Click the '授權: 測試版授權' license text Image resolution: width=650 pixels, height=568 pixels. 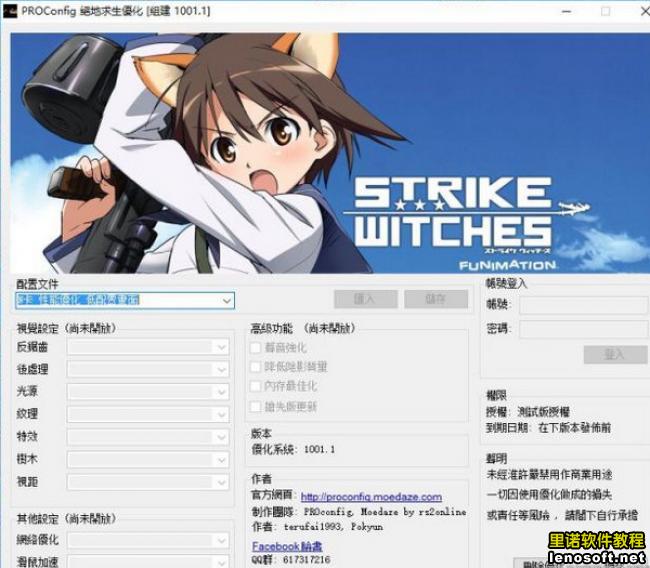pos(528,412)
